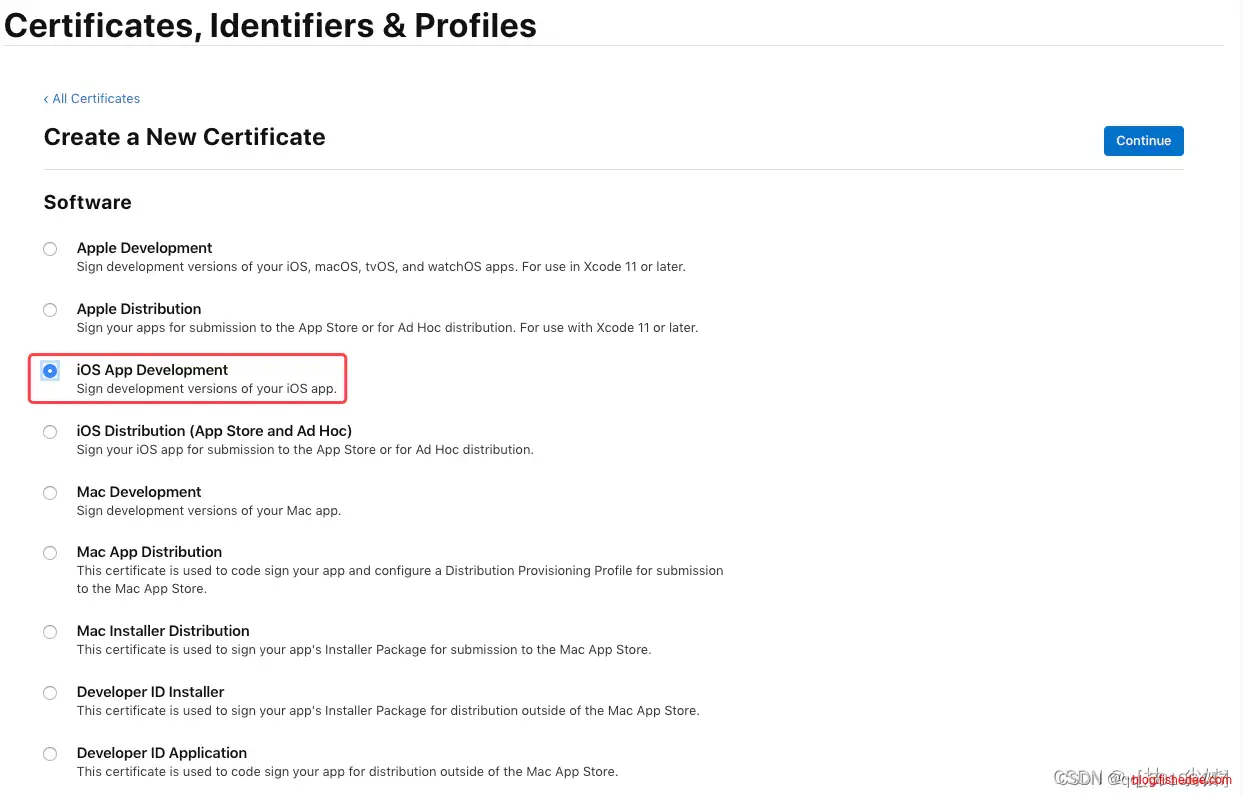1243x797 pixels.
Task: Click the 'Developer ID Installer' label text
Action: [150, 692]
